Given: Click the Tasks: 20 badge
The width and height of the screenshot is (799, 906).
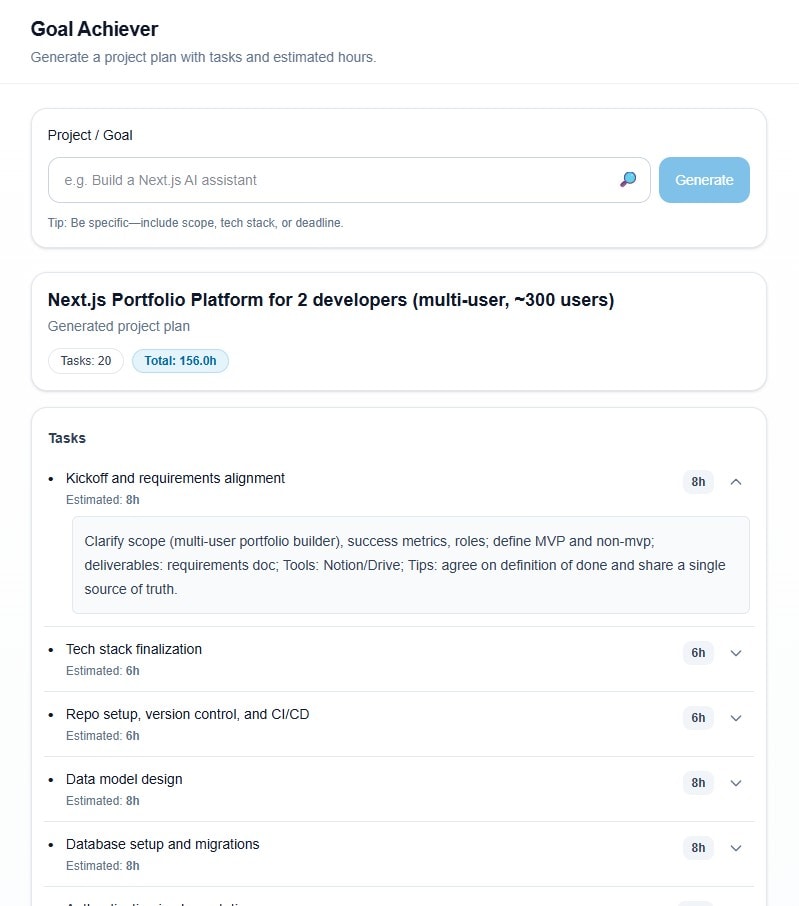Looking at the screenshot, I should click(85, 361).
